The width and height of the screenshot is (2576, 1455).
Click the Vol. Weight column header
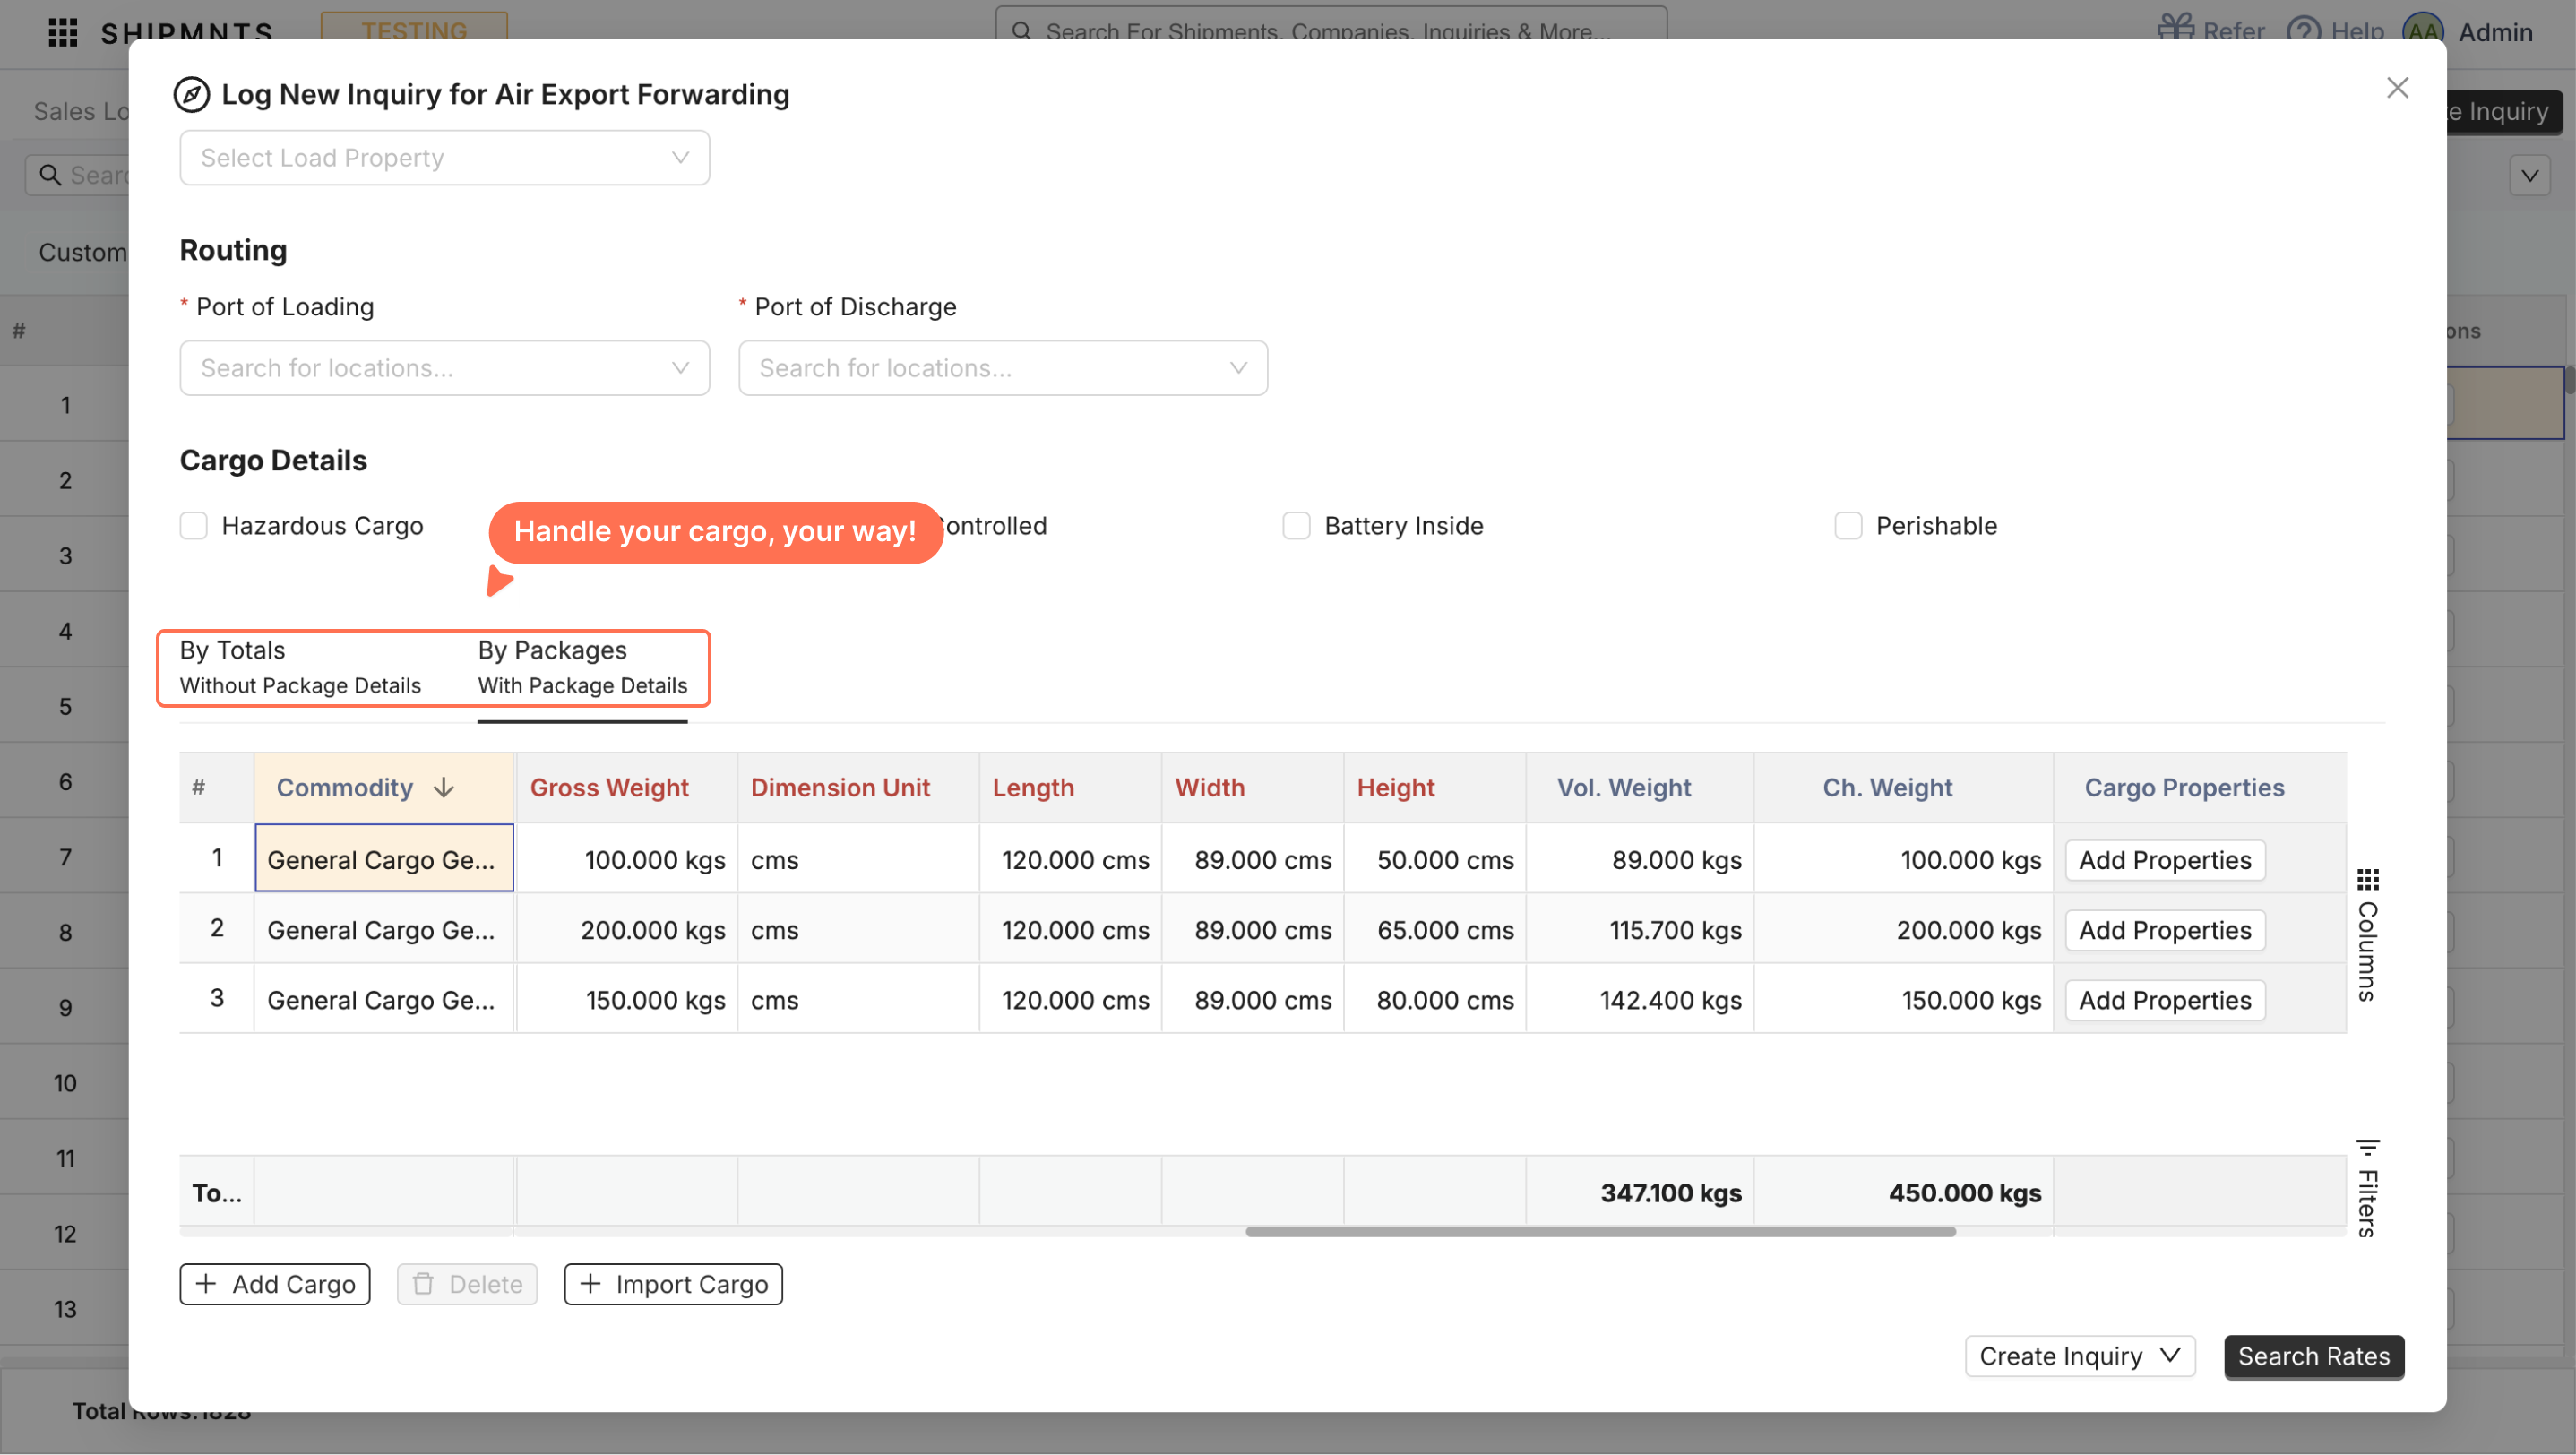click(1639, 788)
